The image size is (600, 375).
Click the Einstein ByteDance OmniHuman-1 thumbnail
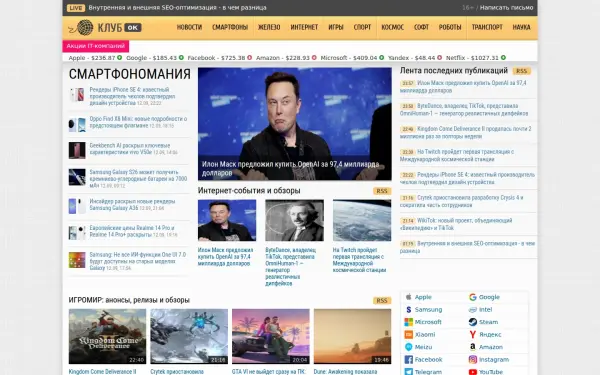(x=294, y=220)
